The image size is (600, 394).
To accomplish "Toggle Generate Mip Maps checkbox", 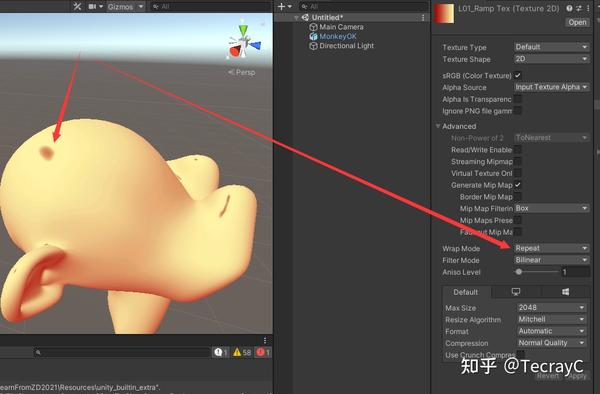I will pos(518,185).
